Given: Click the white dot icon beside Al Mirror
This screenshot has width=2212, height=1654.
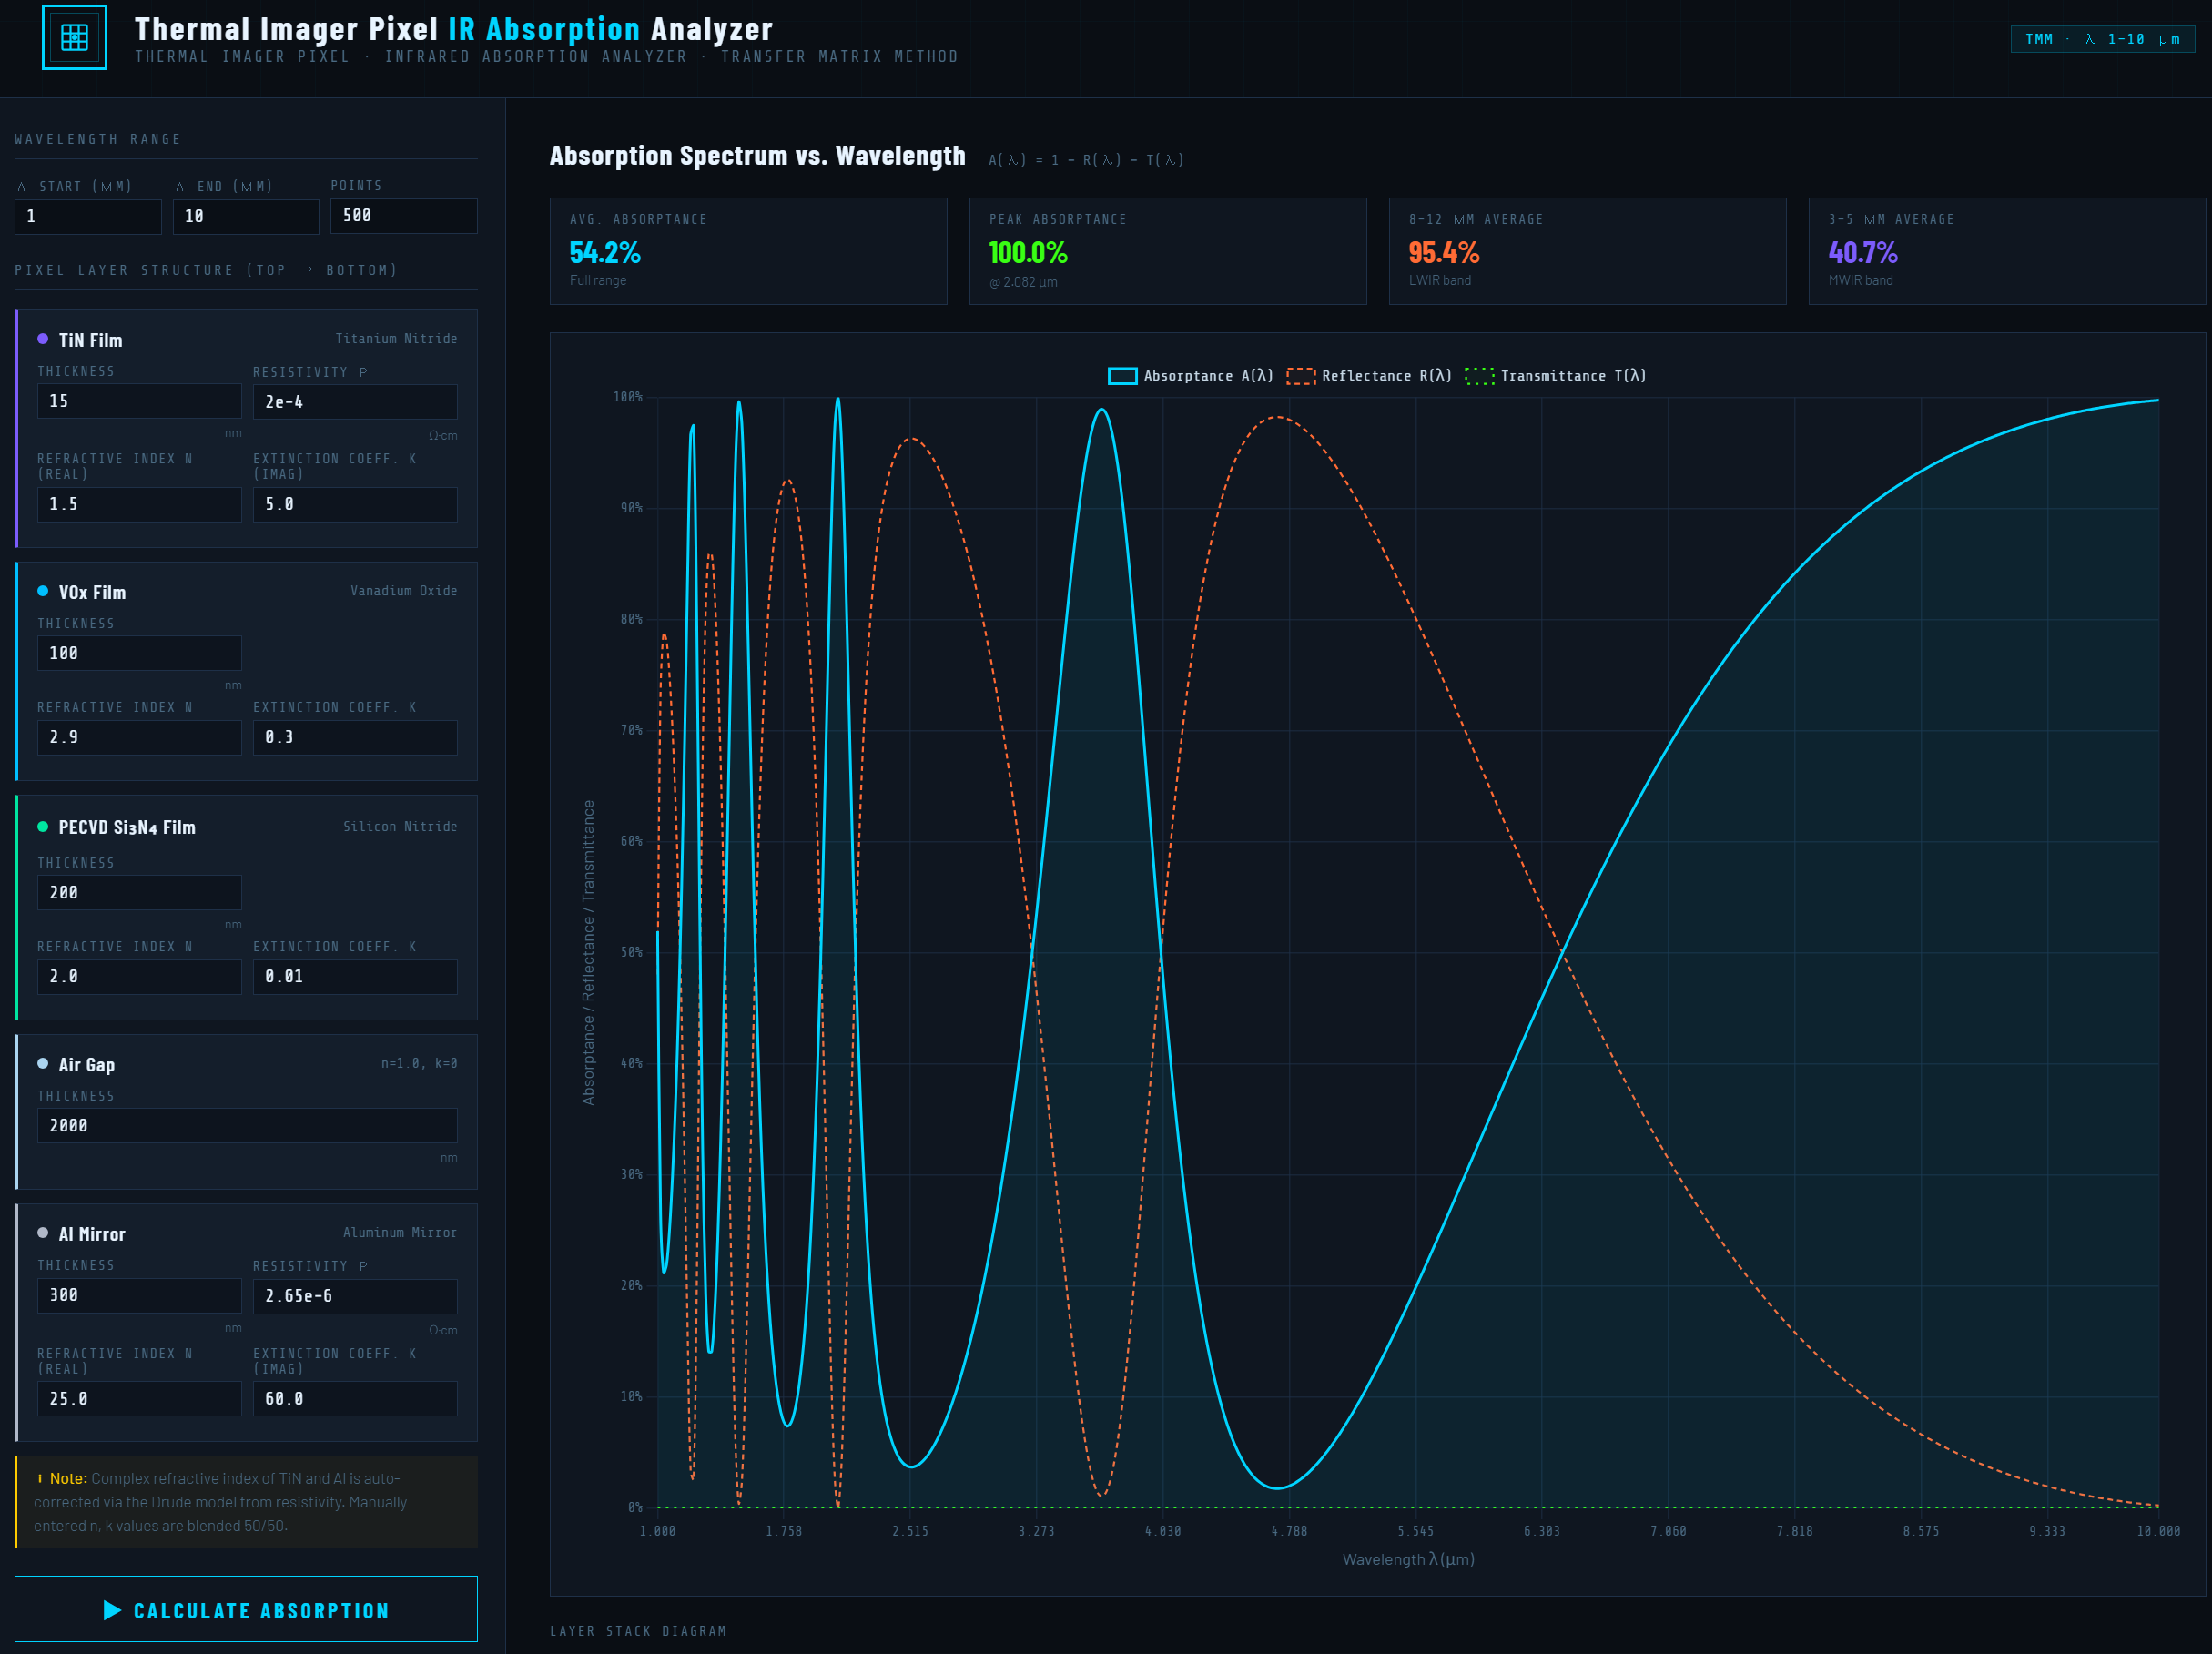Looking at the screenshot, I should (42, 1233).
